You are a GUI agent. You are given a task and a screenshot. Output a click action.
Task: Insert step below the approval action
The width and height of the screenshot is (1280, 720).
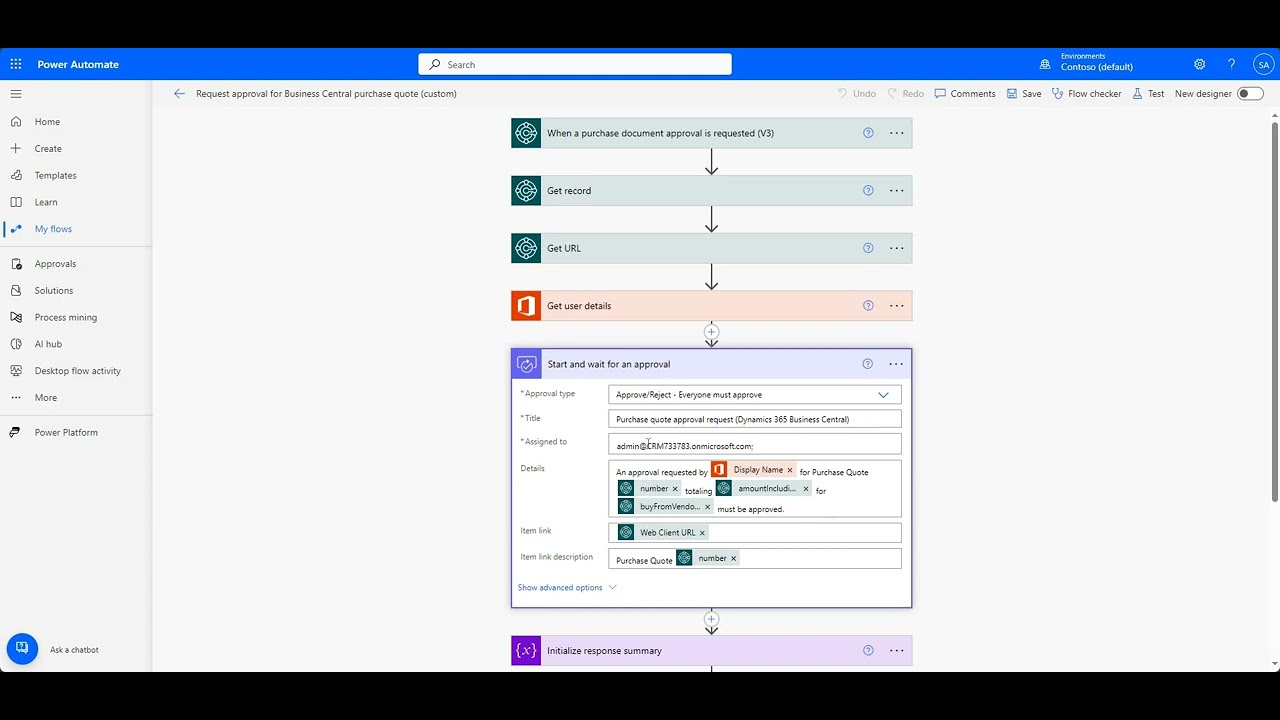coord(712,619)
